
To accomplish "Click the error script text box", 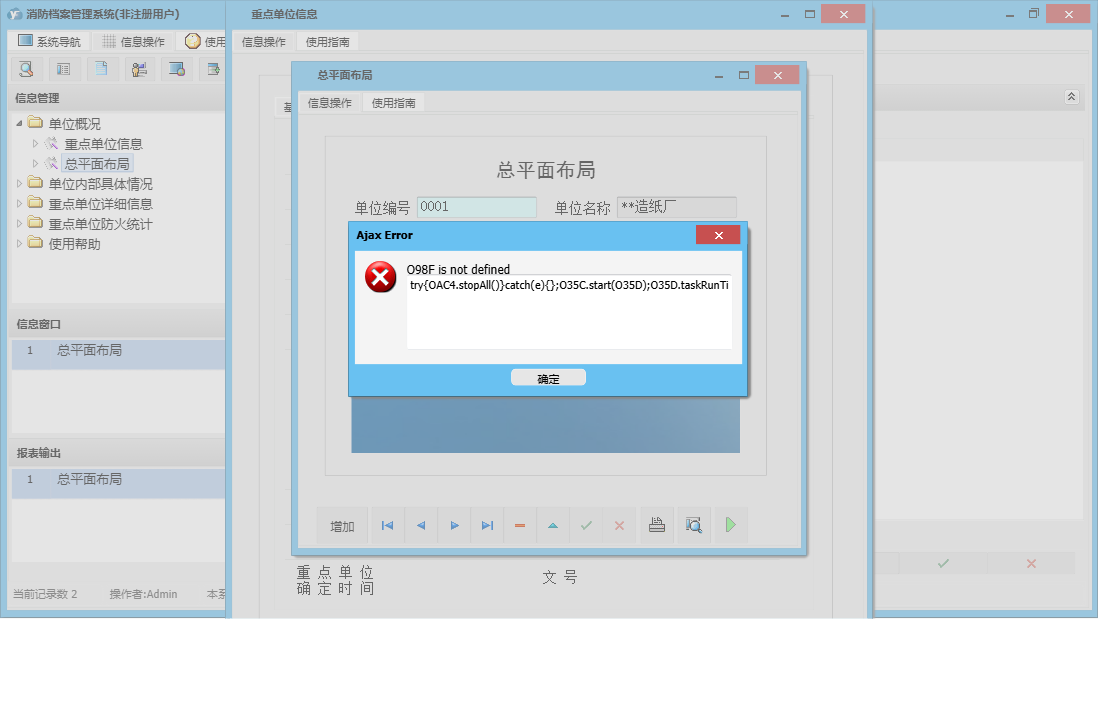I will 569,312.
